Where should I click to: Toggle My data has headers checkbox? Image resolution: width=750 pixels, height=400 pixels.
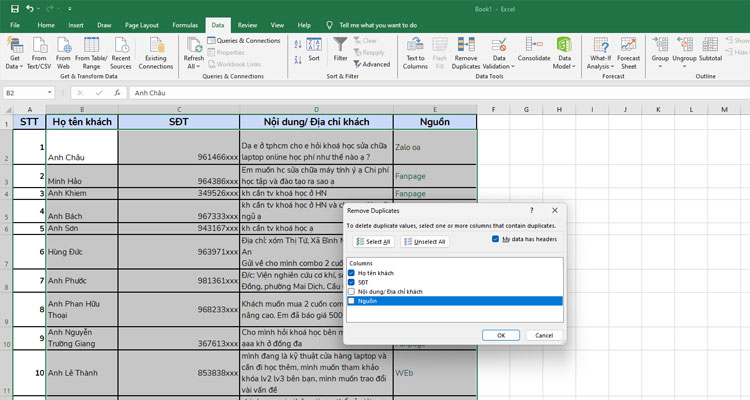[495, 239]
